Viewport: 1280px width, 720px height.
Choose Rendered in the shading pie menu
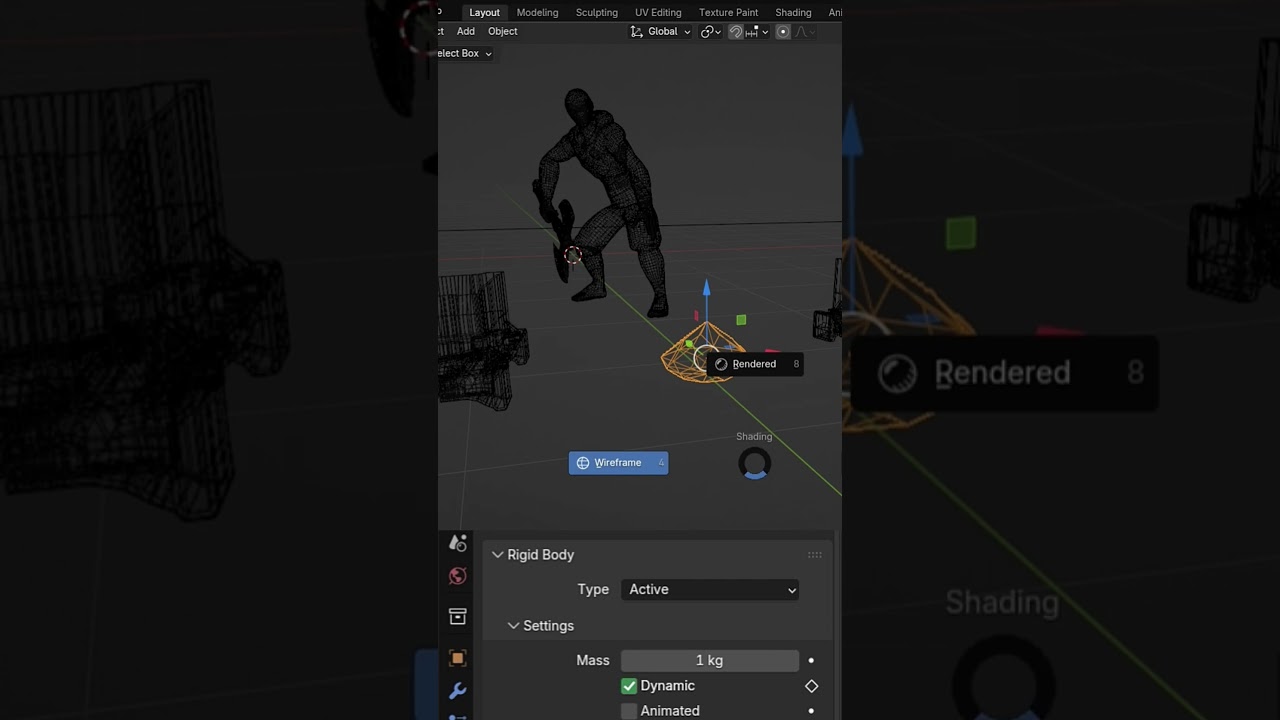[756, 364]
